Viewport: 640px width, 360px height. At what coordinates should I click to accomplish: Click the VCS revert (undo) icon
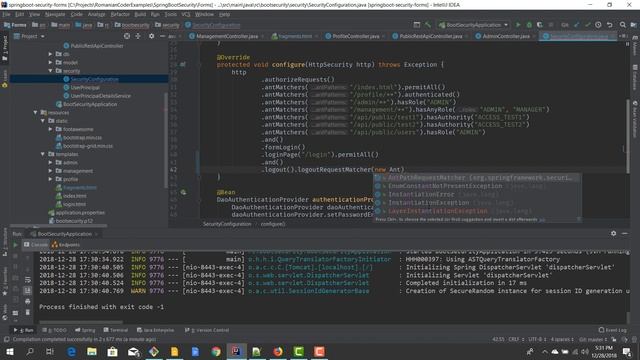(610, 25)
